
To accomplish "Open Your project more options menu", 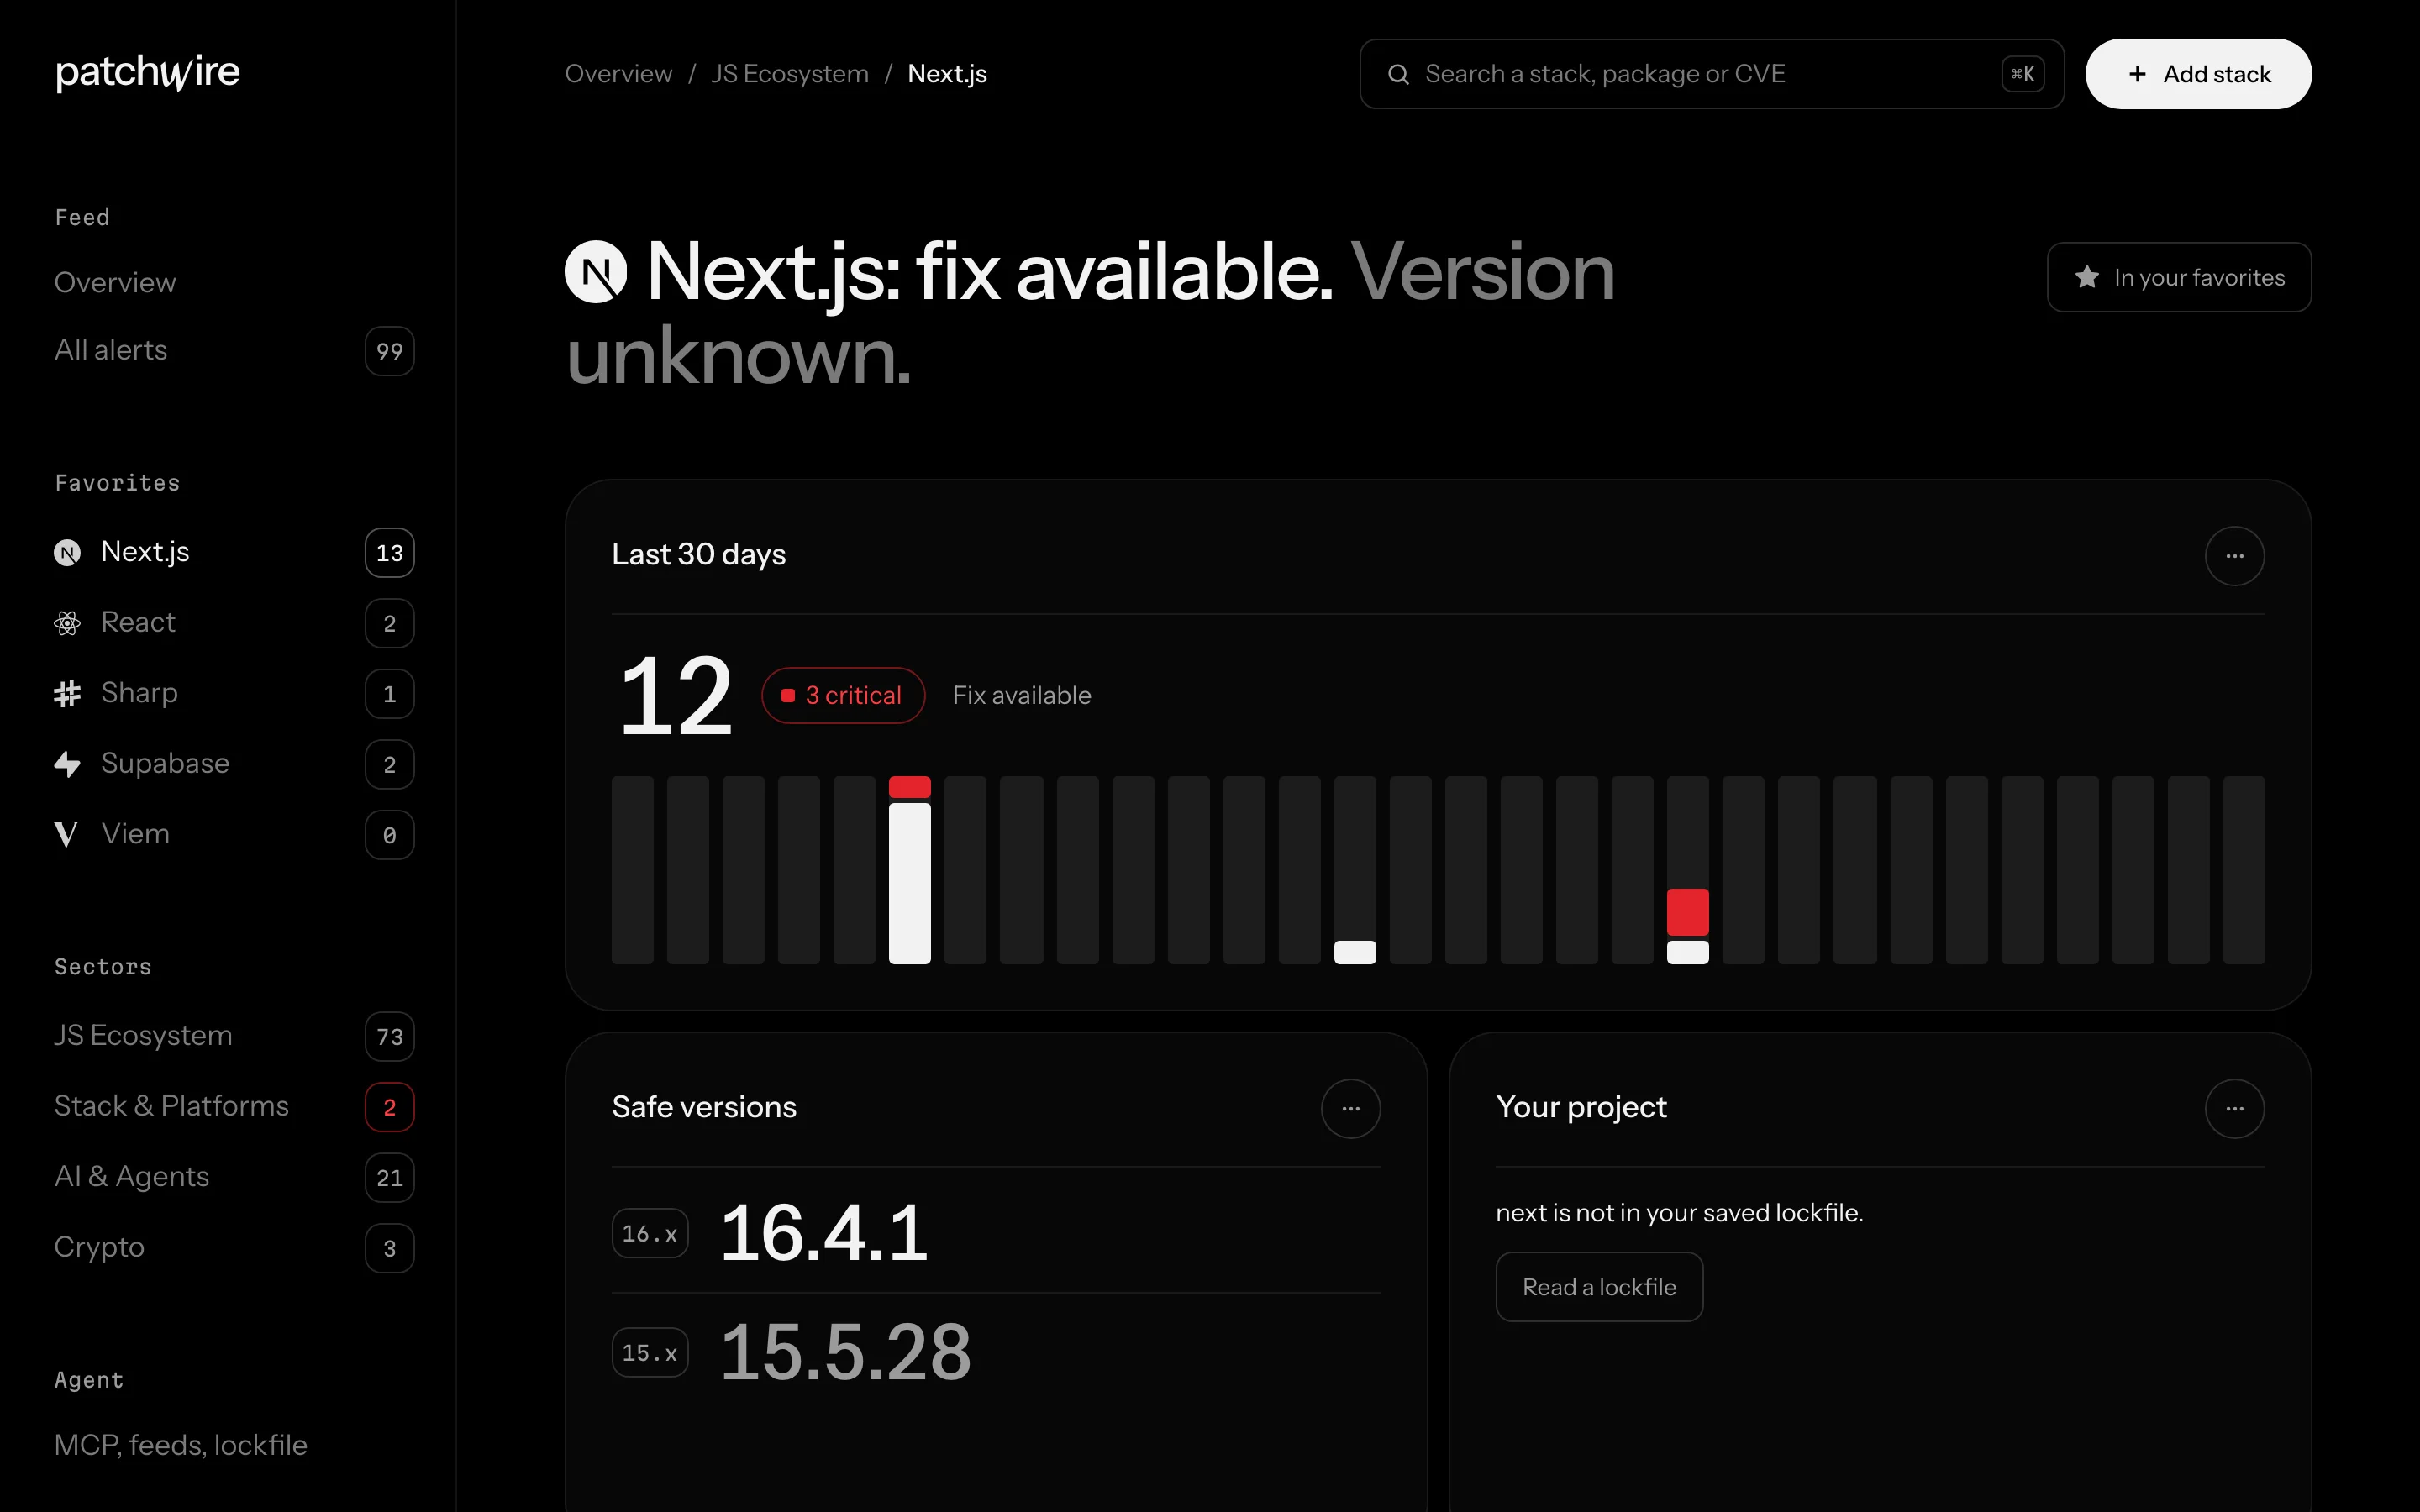I will tap(2234, 1108).
